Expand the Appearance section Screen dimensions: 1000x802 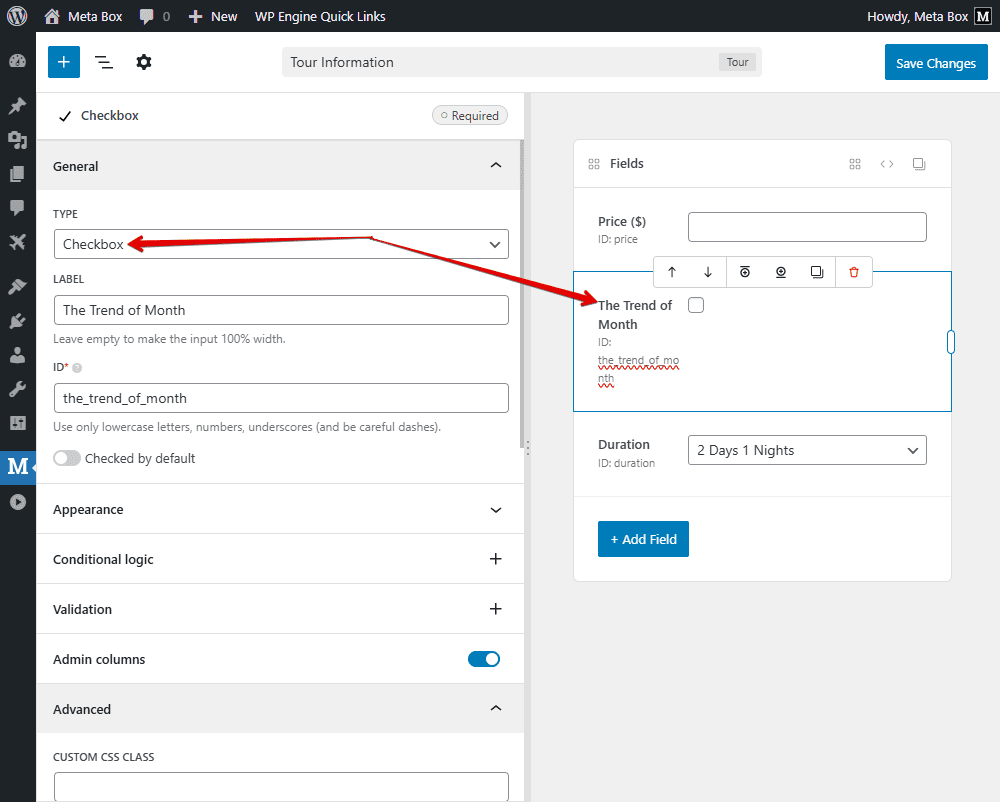pyautogui.click(x=280, y=509)
